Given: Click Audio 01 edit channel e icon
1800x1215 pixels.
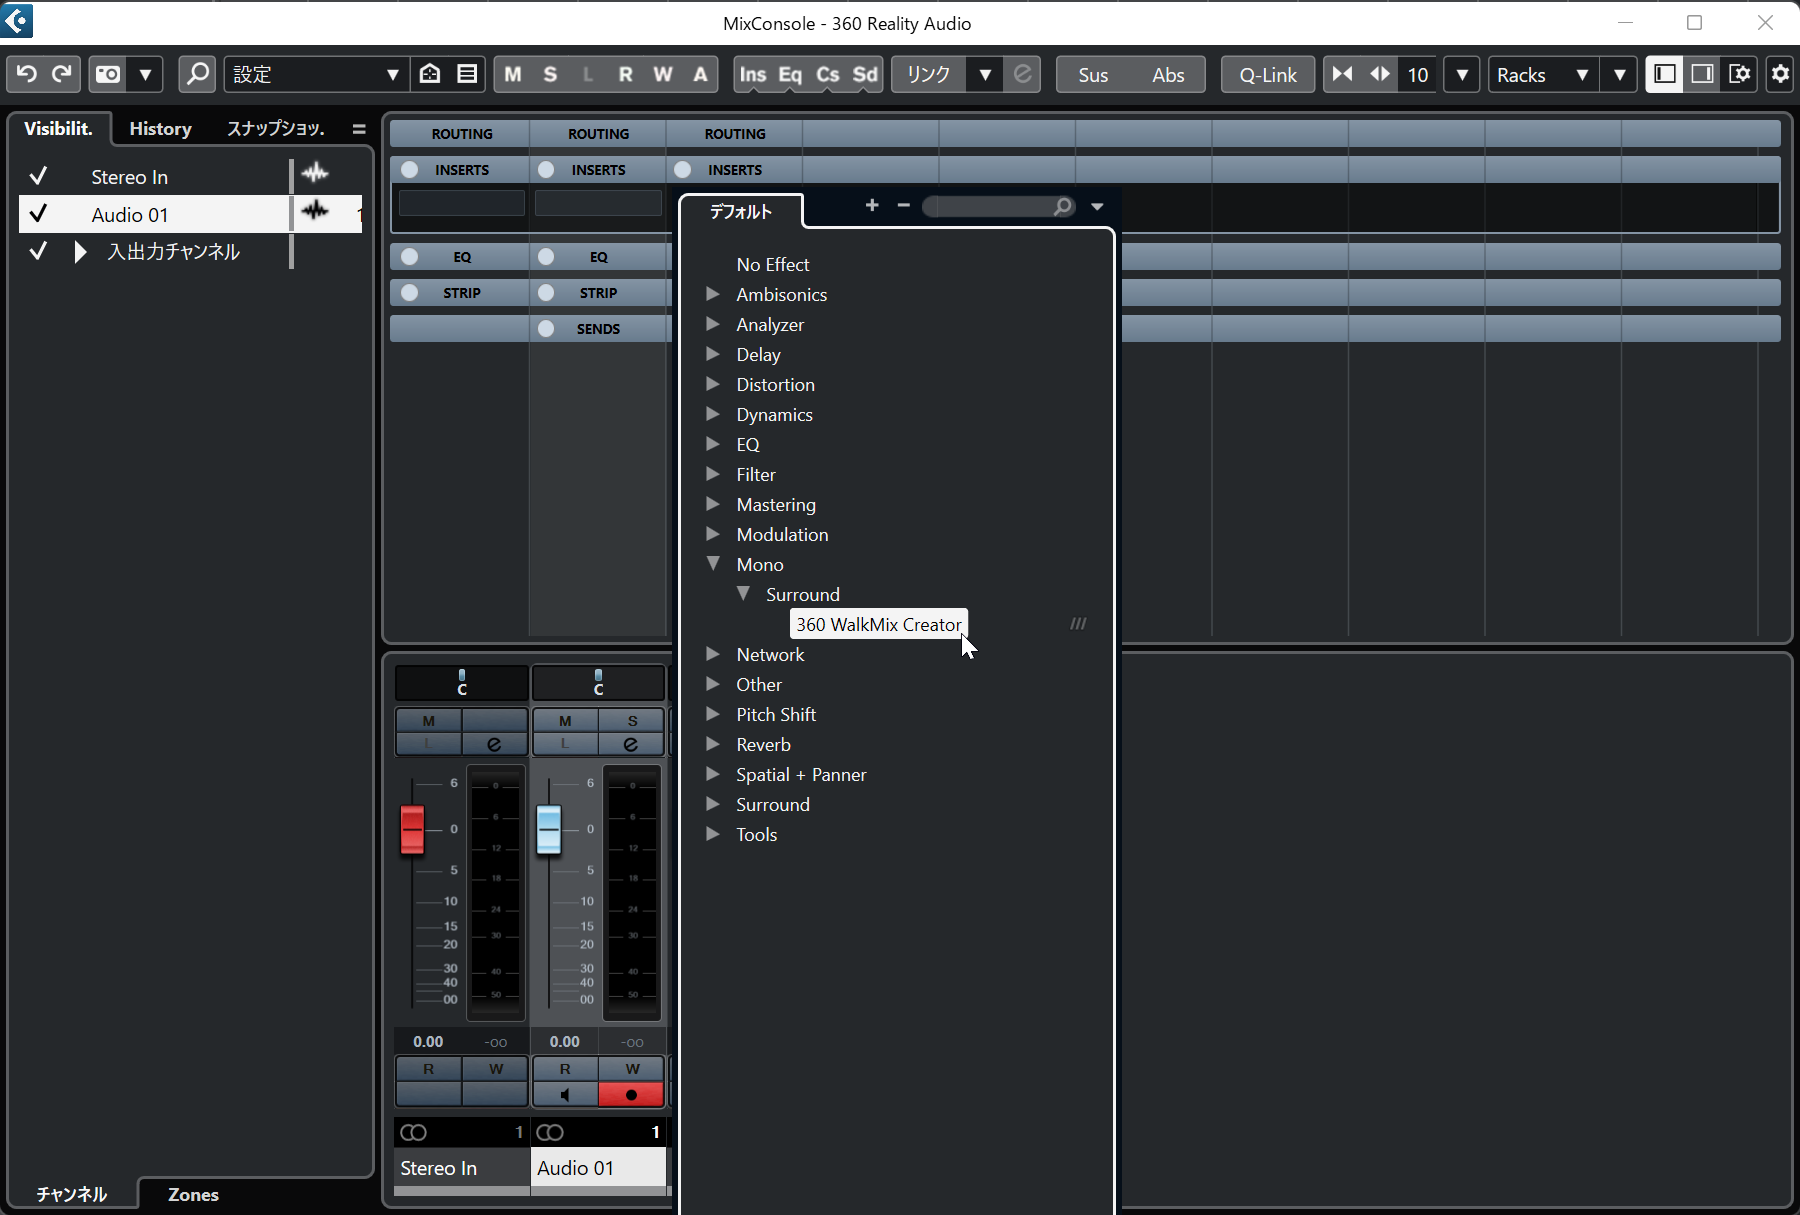Looking at the screenshot, I should point(631,744).
